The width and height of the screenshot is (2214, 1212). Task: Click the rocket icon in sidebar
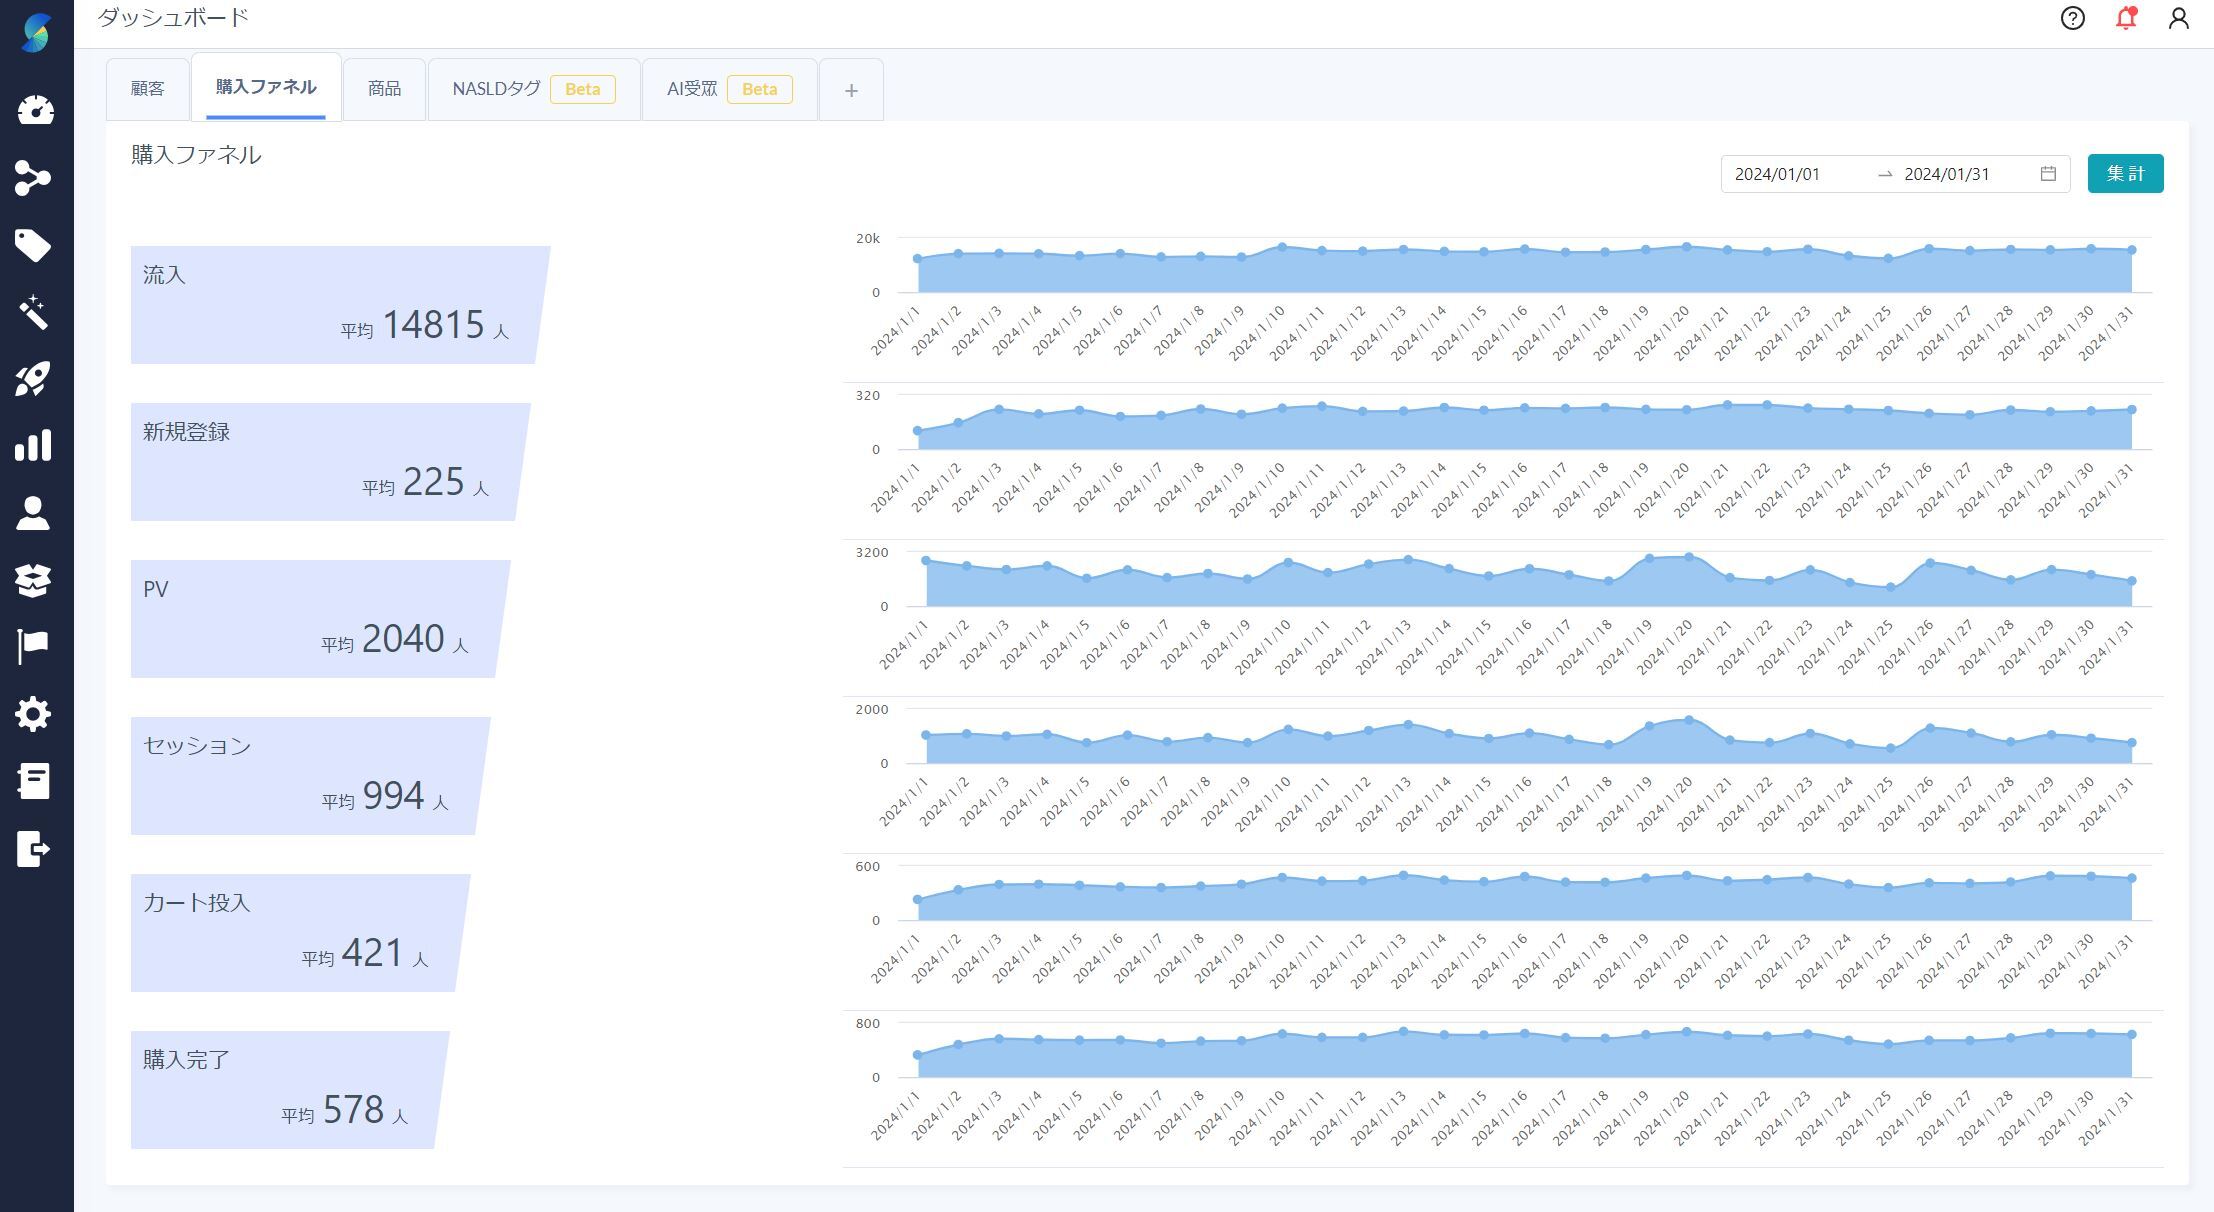pos(33,379)
